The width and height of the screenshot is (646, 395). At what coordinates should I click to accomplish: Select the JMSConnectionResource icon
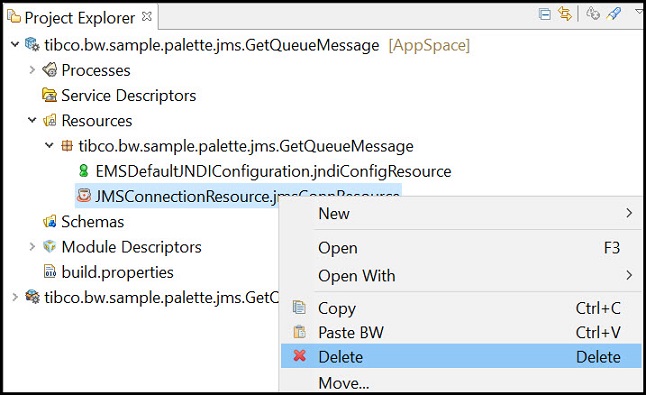[x=84, y=195]
